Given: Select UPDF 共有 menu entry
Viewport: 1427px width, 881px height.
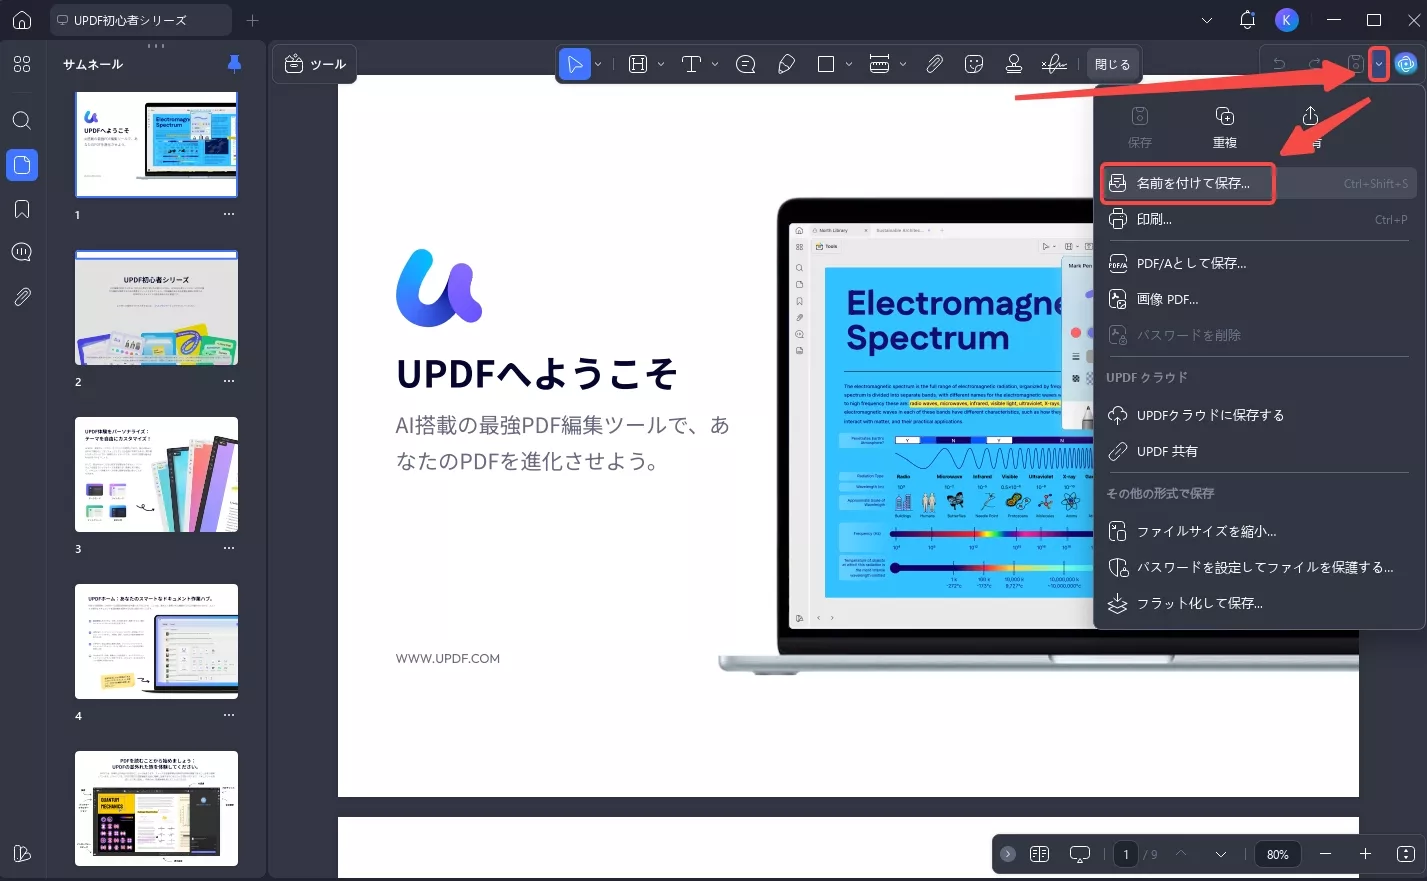Looking at the screenshot, I should pyautogui.click(x=1259, y=451).
